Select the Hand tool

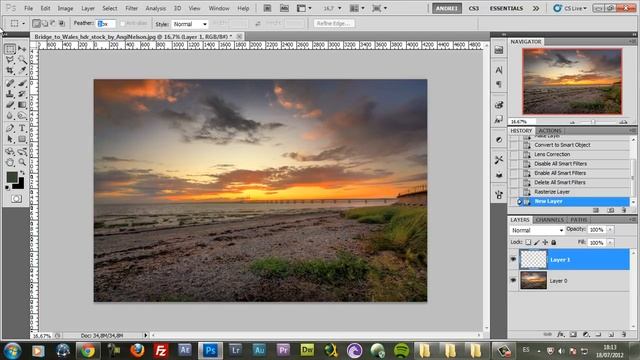(10, 162)
